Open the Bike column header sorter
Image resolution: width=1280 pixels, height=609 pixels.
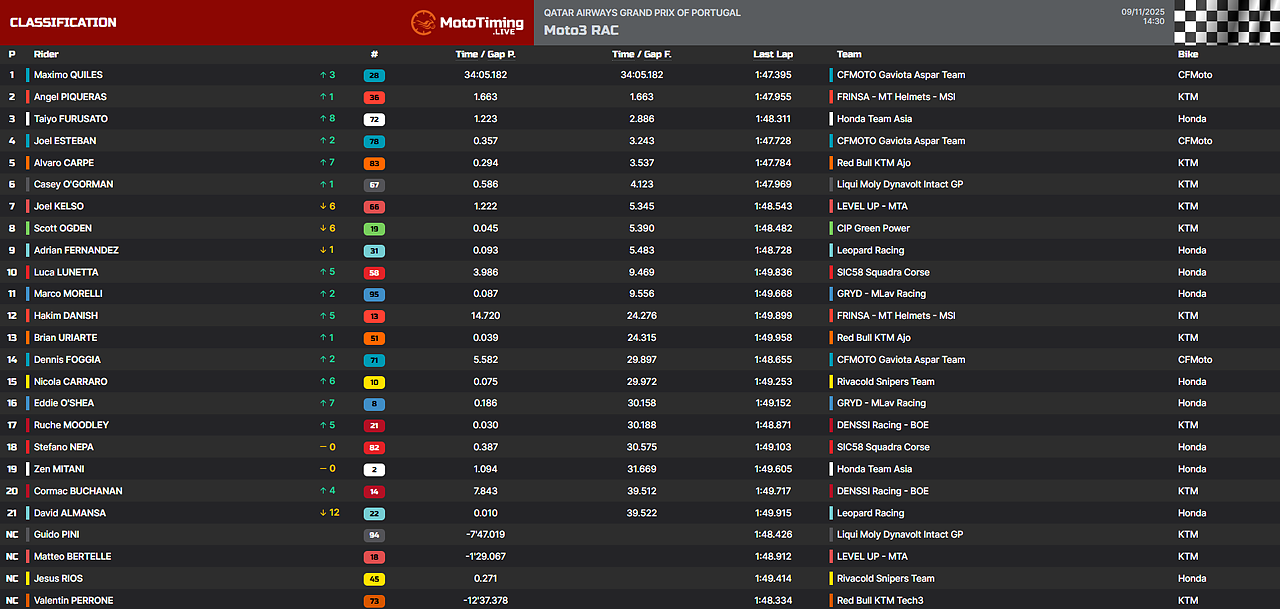pyautogui.click(x=1190, y=54)
